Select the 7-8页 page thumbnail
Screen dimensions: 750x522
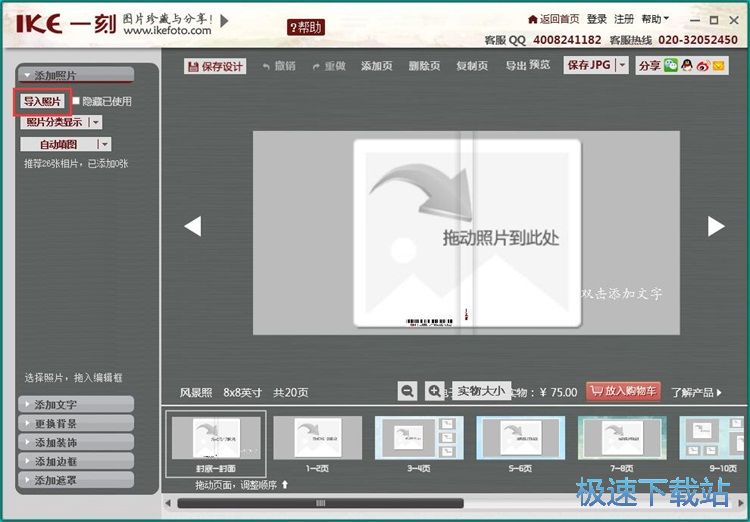[622, 444]
